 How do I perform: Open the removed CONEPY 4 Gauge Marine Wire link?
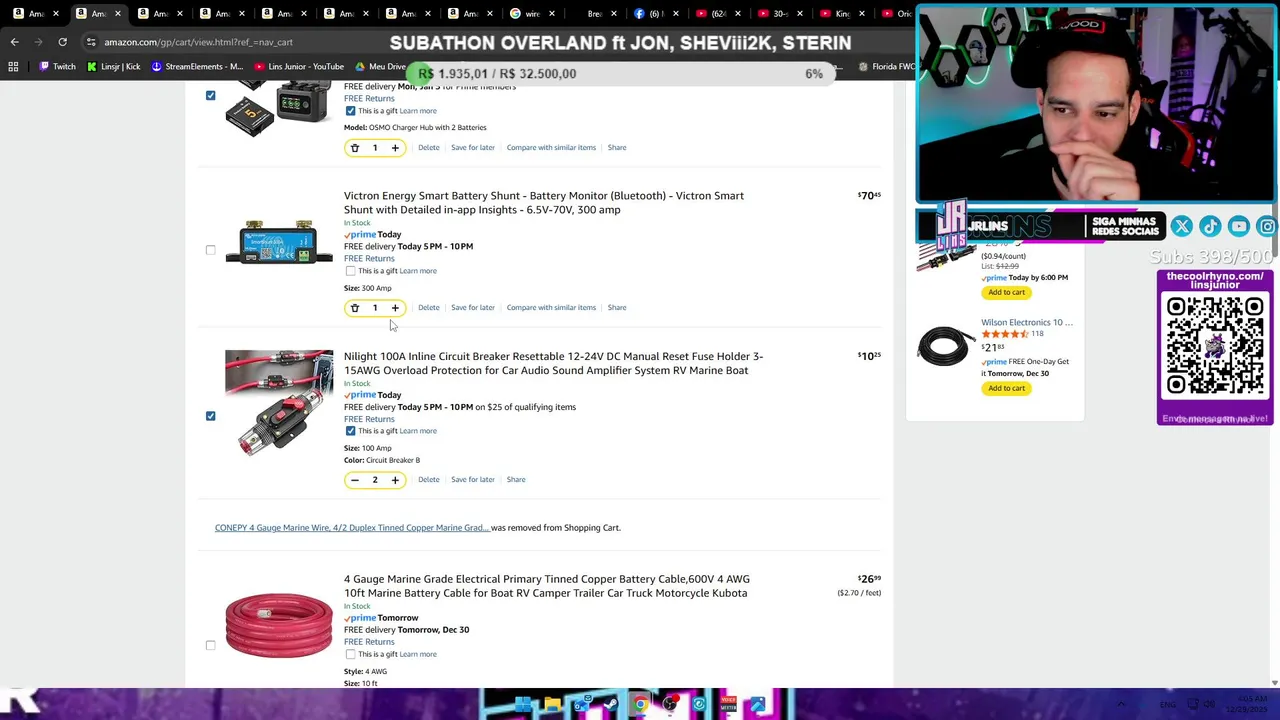[x=352, y=528]
